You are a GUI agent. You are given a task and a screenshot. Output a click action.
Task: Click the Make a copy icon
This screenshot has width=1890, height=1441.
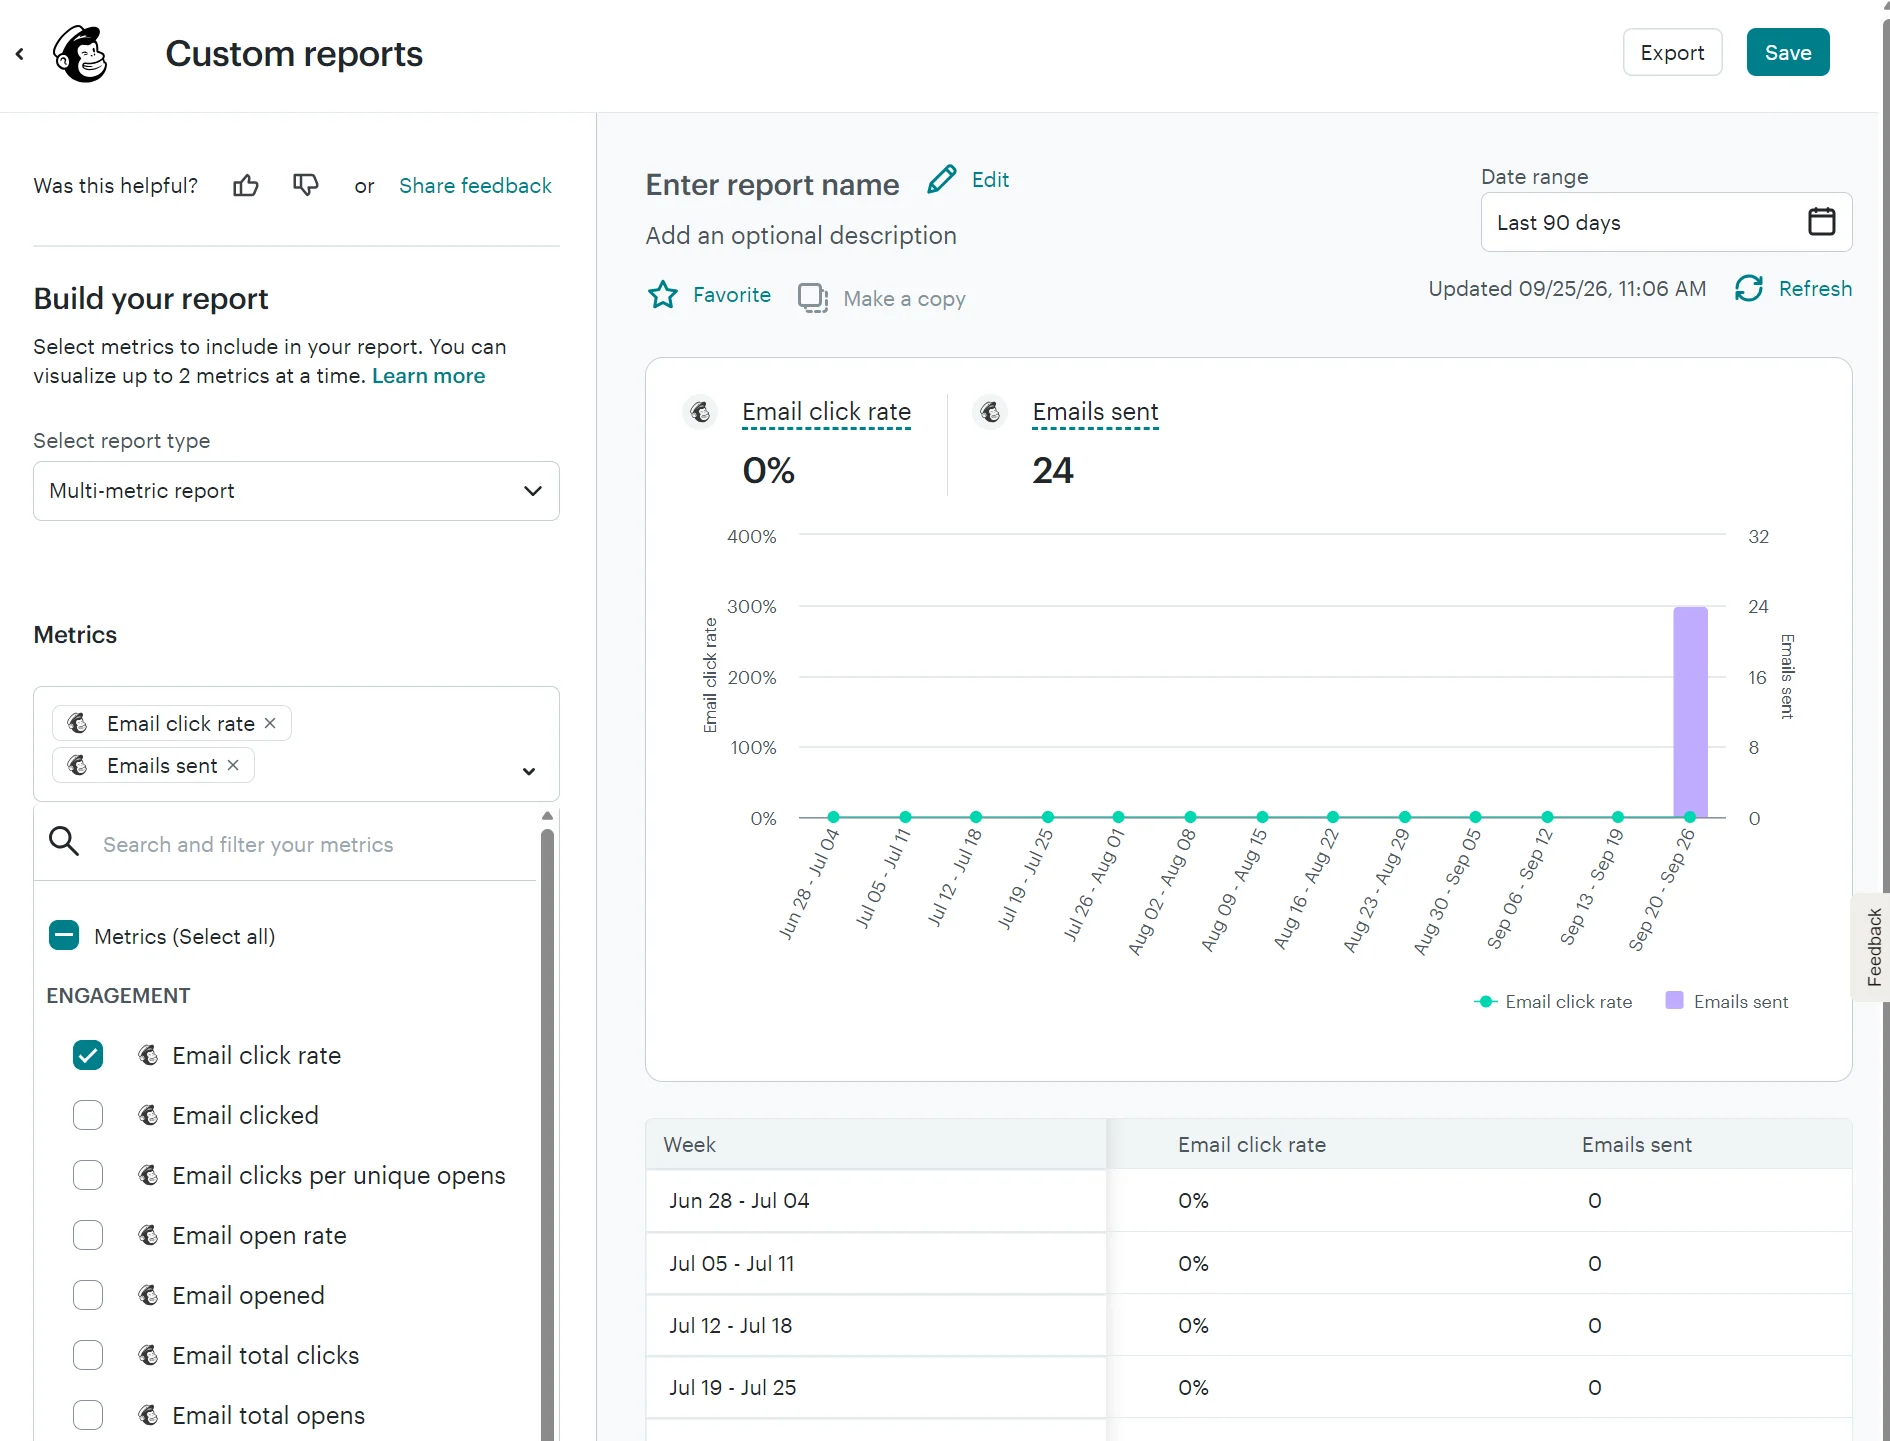coord(813,299)
